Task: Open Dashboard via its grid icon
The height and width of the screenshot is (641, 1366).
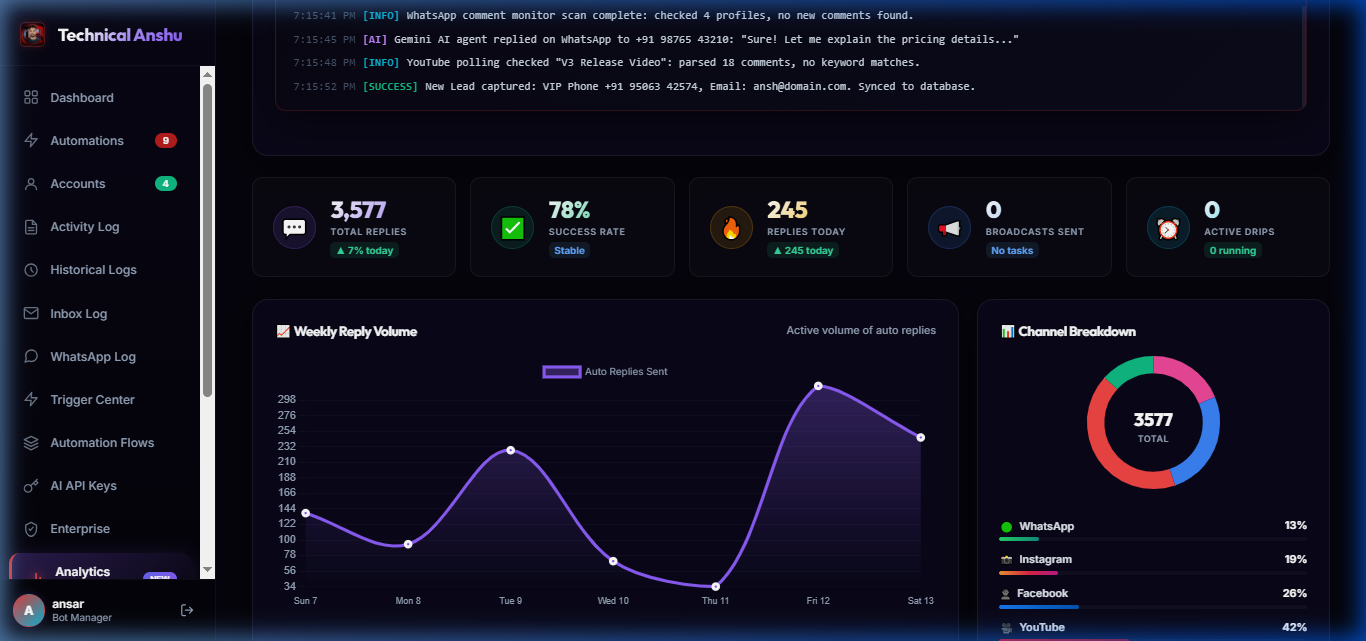Action: pyautogui.click(x=31, y=98)
